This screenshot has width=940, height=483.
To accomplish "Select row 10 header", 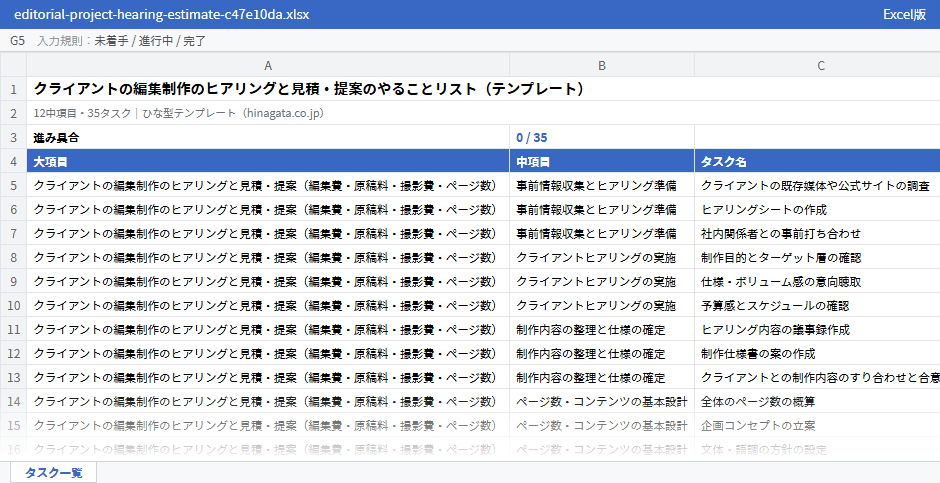I will coord(13,305).
